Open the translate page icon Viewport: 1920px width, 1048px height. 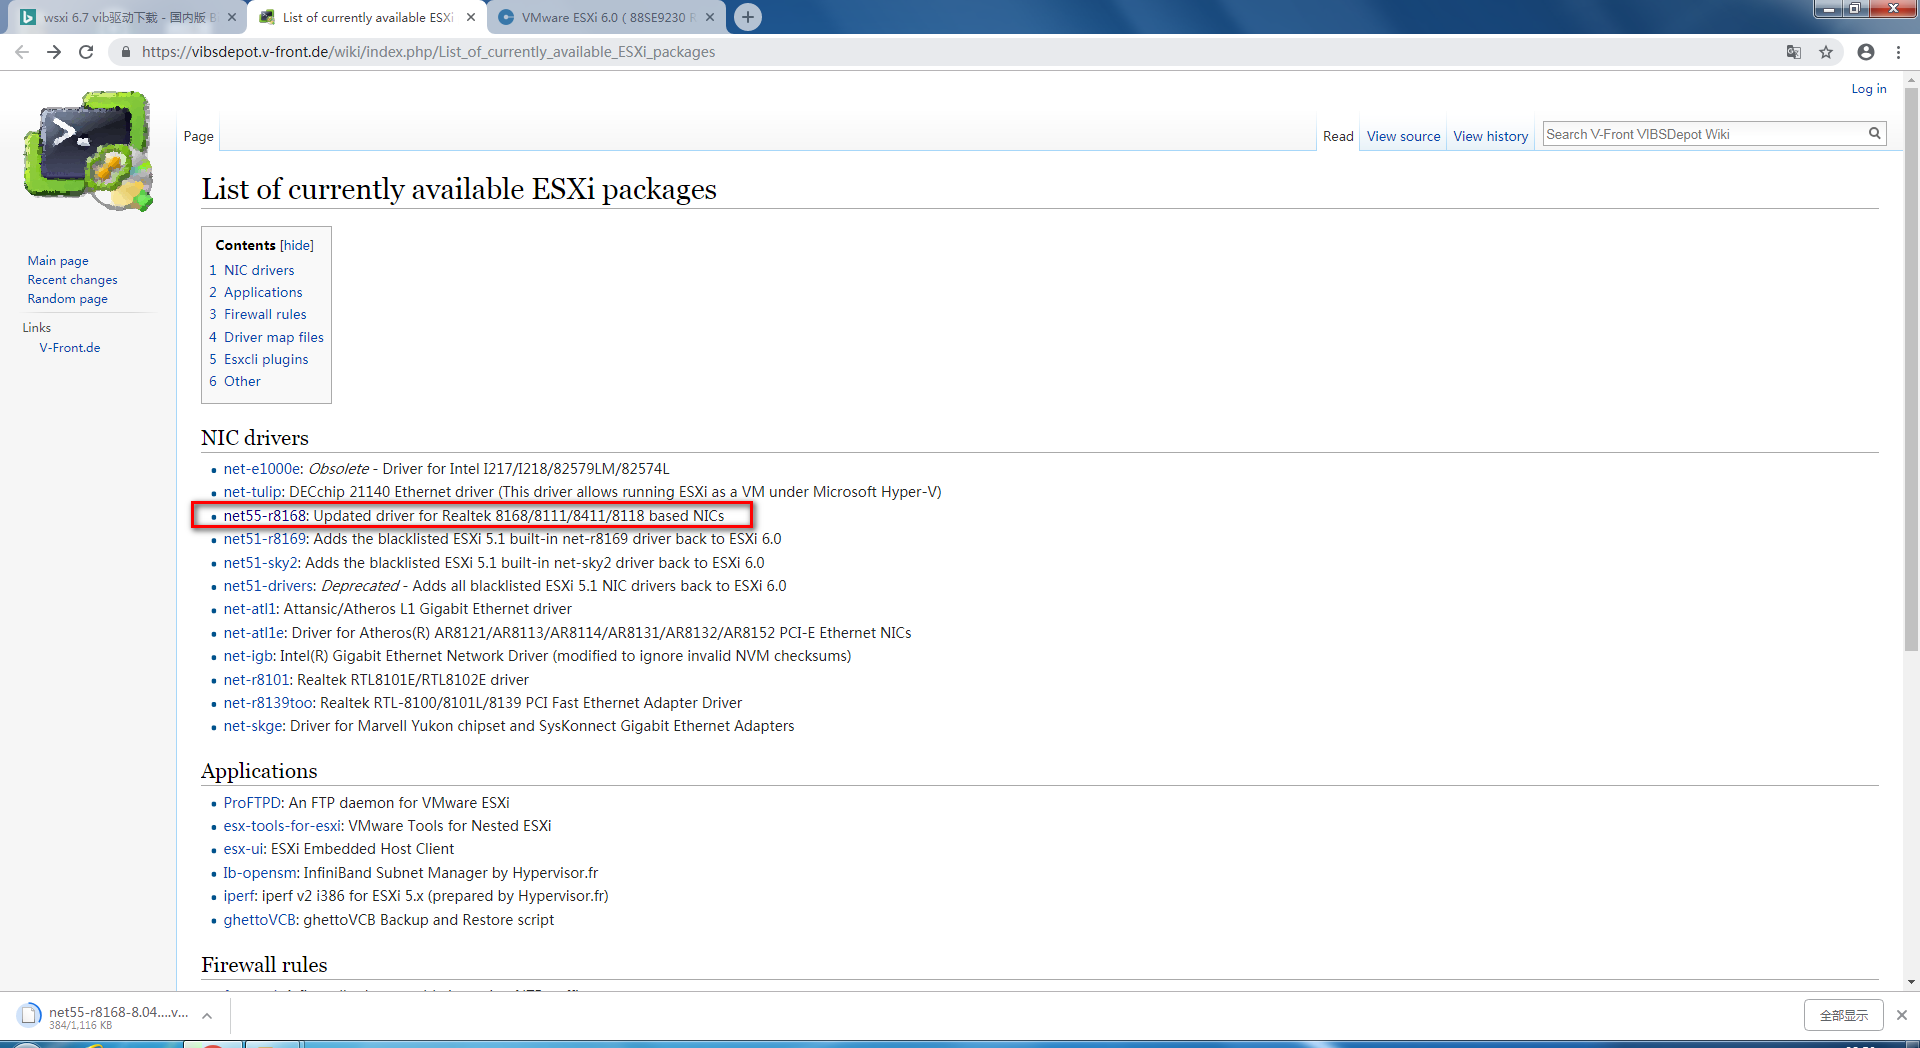(x=1794, y=52)
